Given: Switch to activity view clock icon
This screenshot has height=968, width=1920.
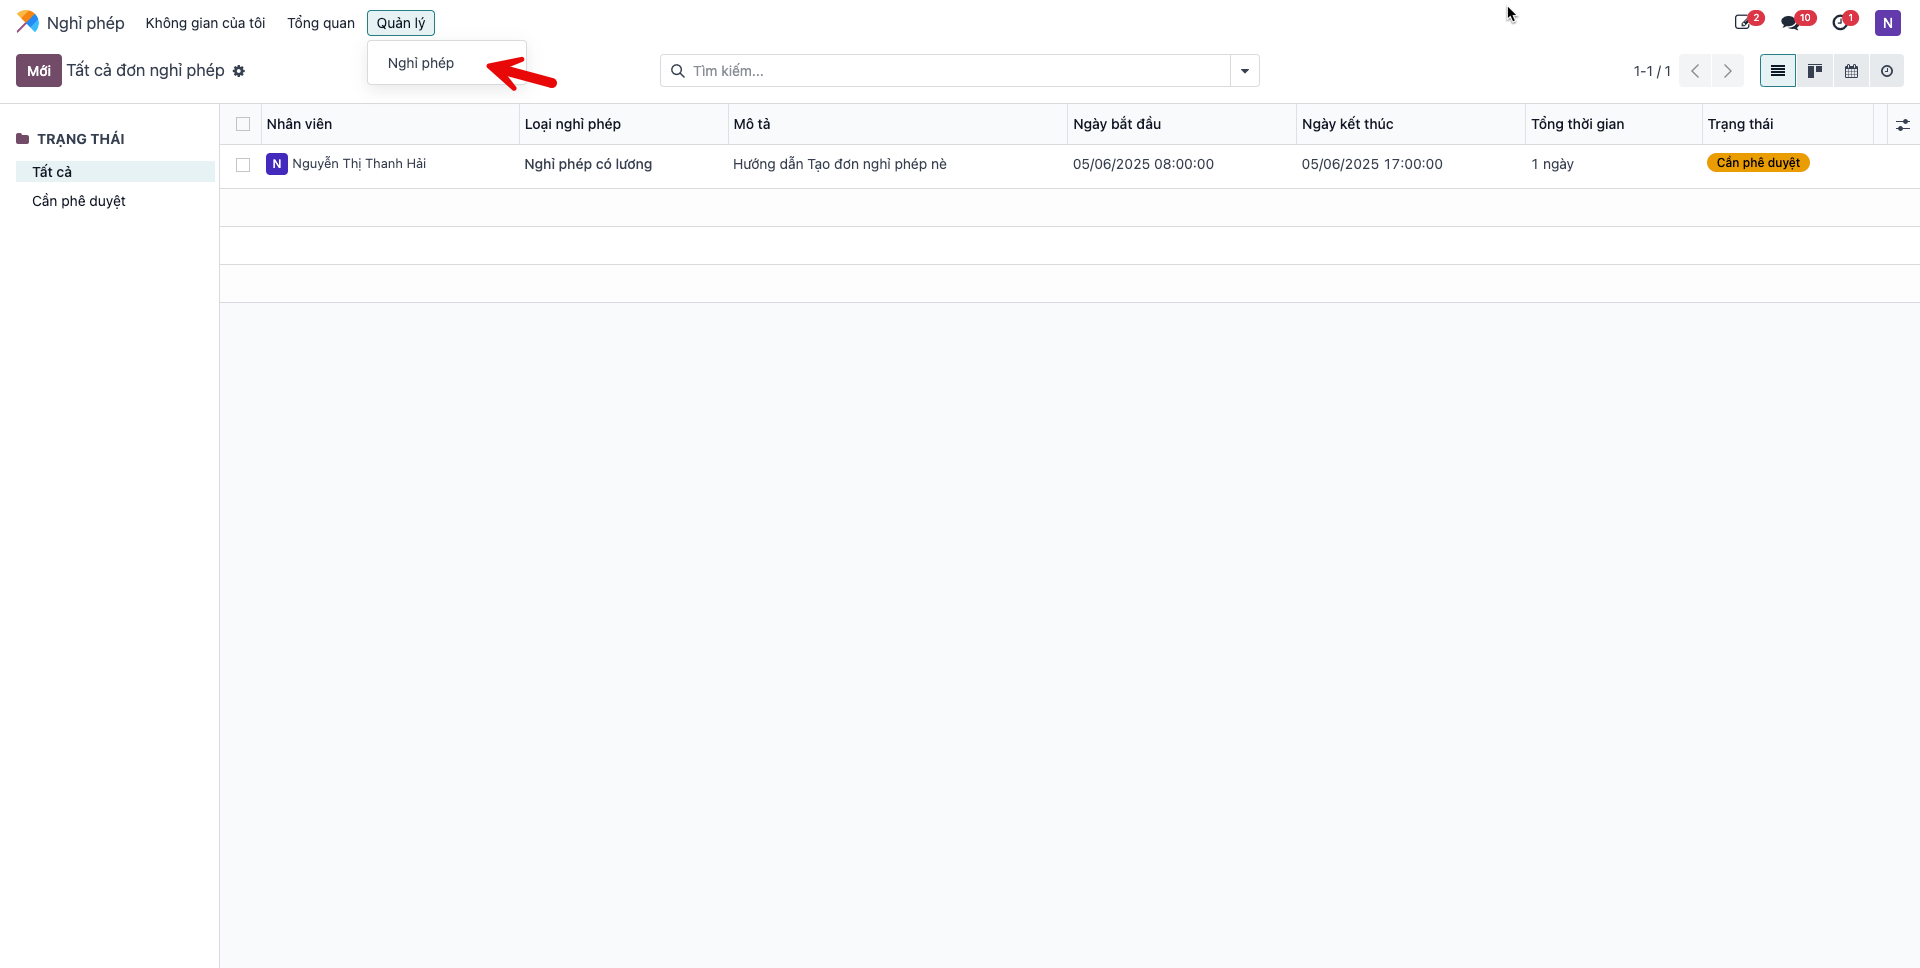Looking at the screenshot, I should [1887, 71].
